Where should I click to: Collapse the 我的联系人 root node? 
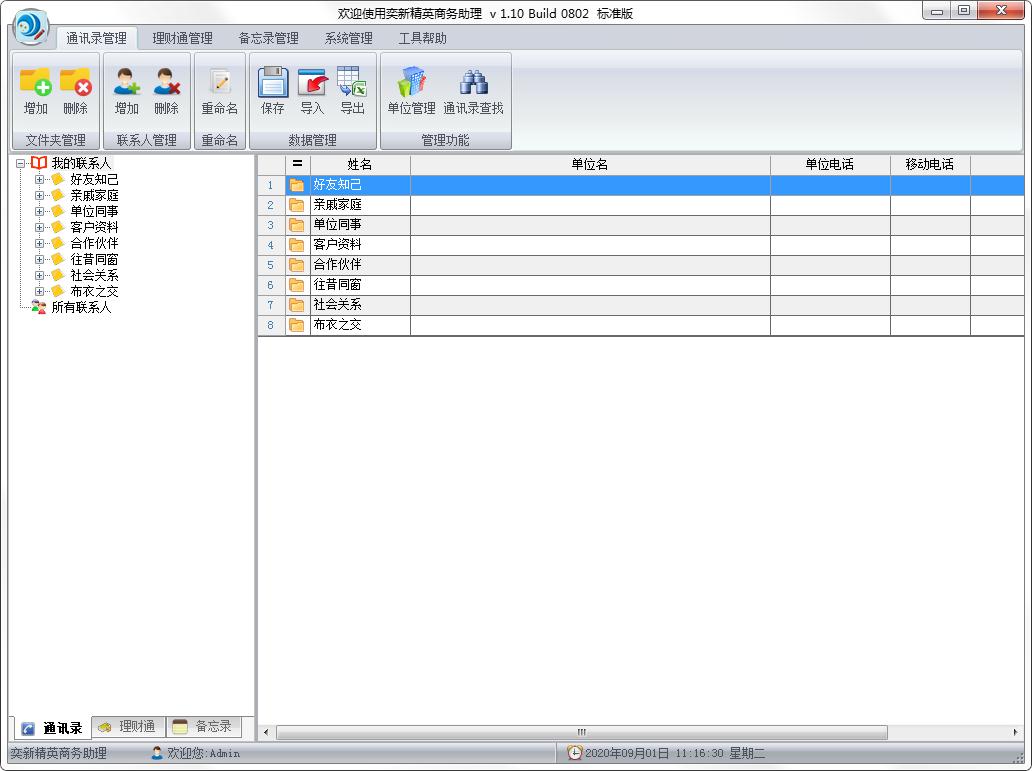point(21,163)
